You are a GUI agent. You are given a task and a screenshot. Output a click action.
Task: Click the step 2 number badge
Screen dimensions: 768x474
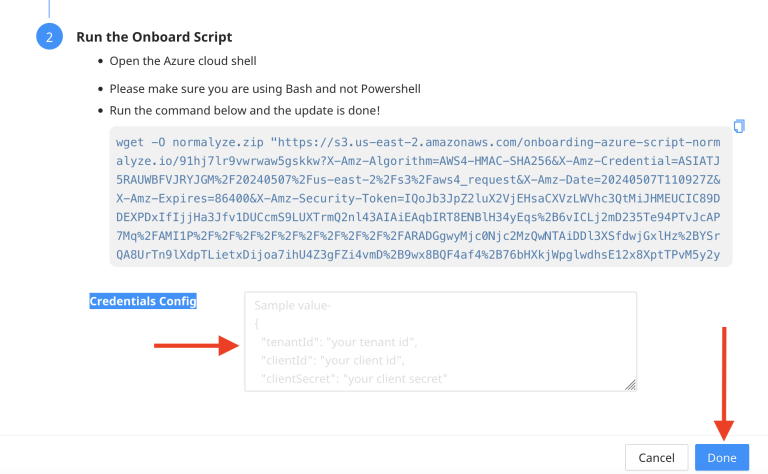(49, 37)
